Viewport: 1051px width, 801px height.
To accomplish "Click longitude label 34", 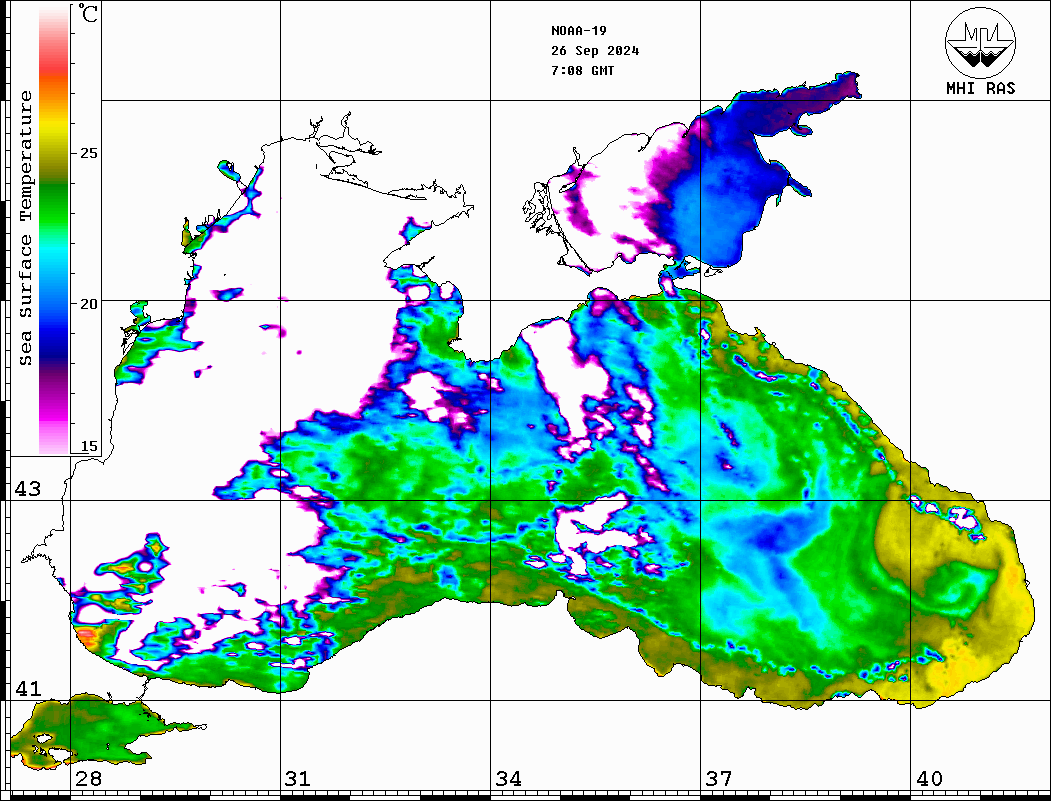I will pos(508,779).
